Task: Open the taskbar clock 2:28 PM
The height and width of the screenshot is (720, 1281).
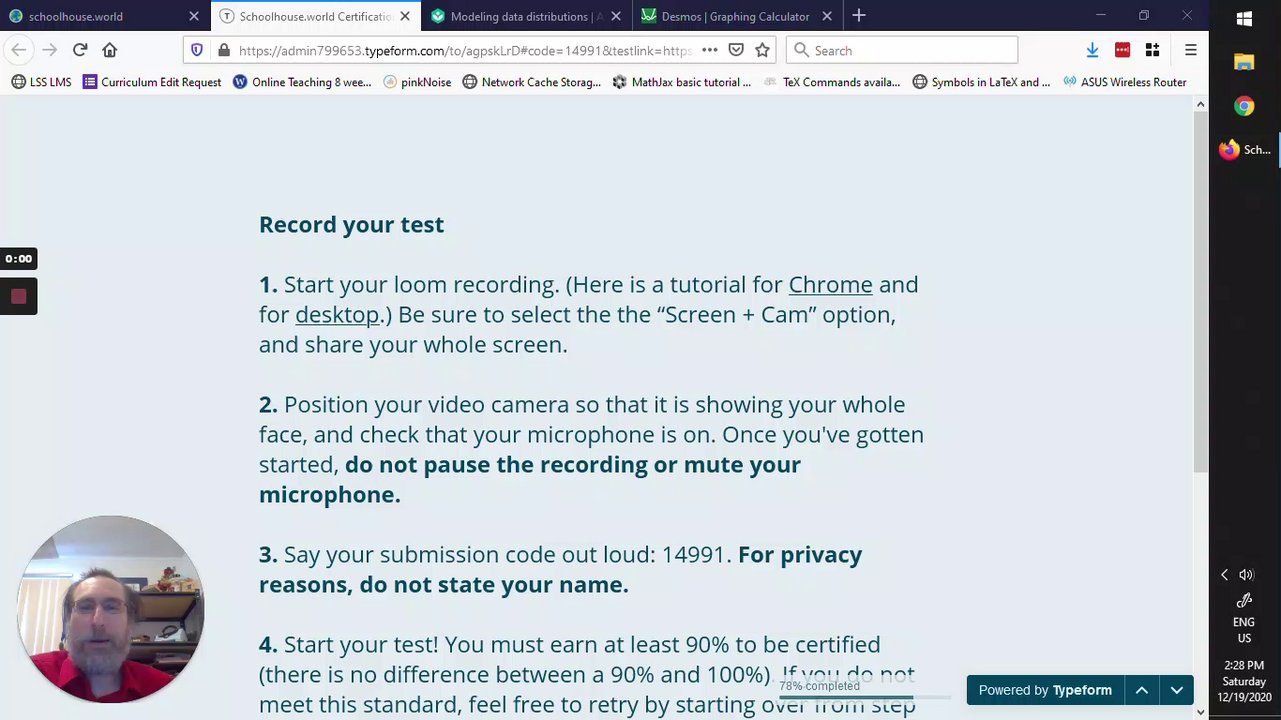Action: click(x=1244, y=681)
